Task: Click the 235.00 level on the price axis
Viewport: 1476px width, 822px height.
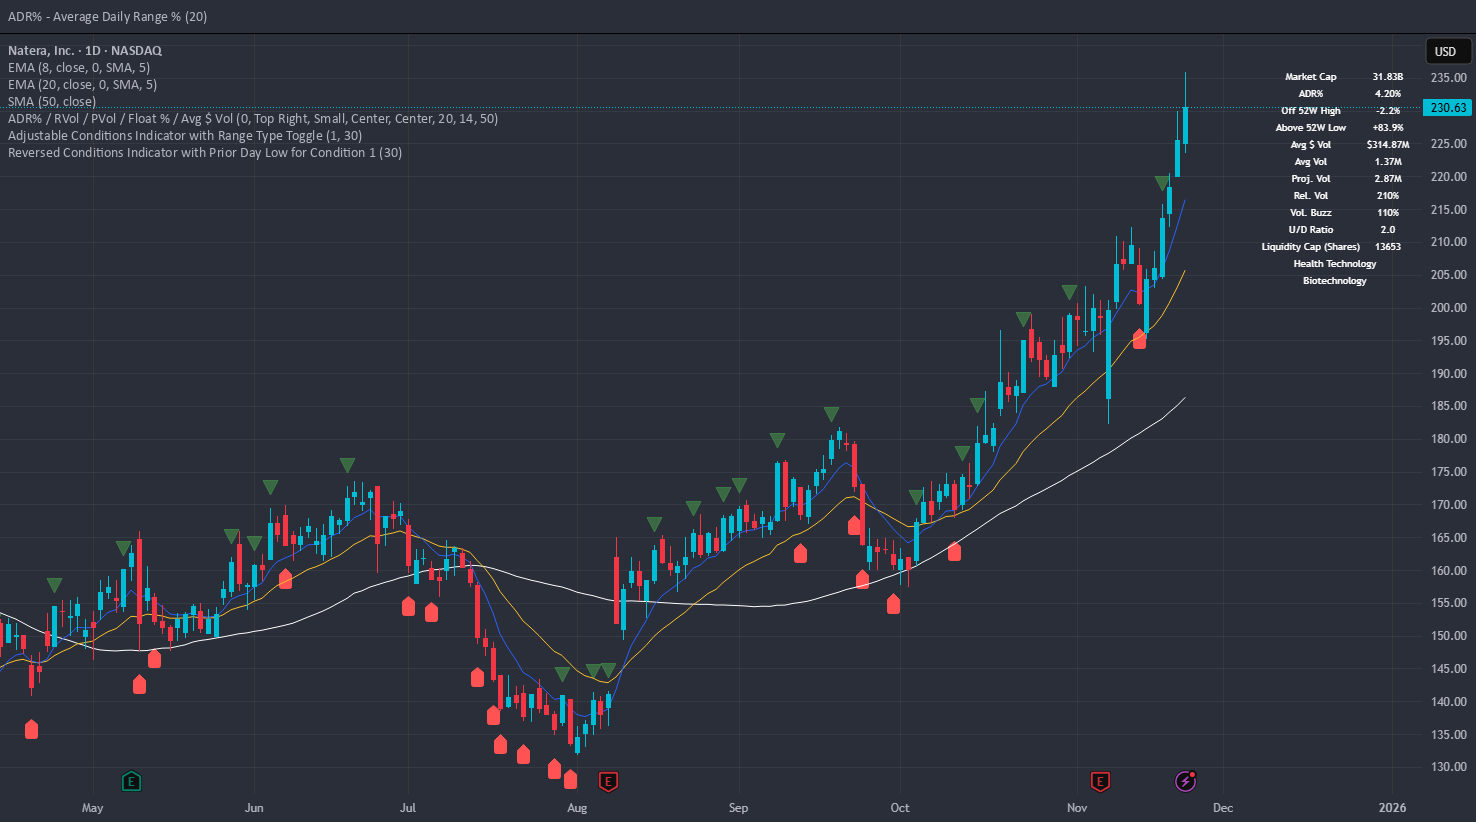Action: (x=1448, y=78)
